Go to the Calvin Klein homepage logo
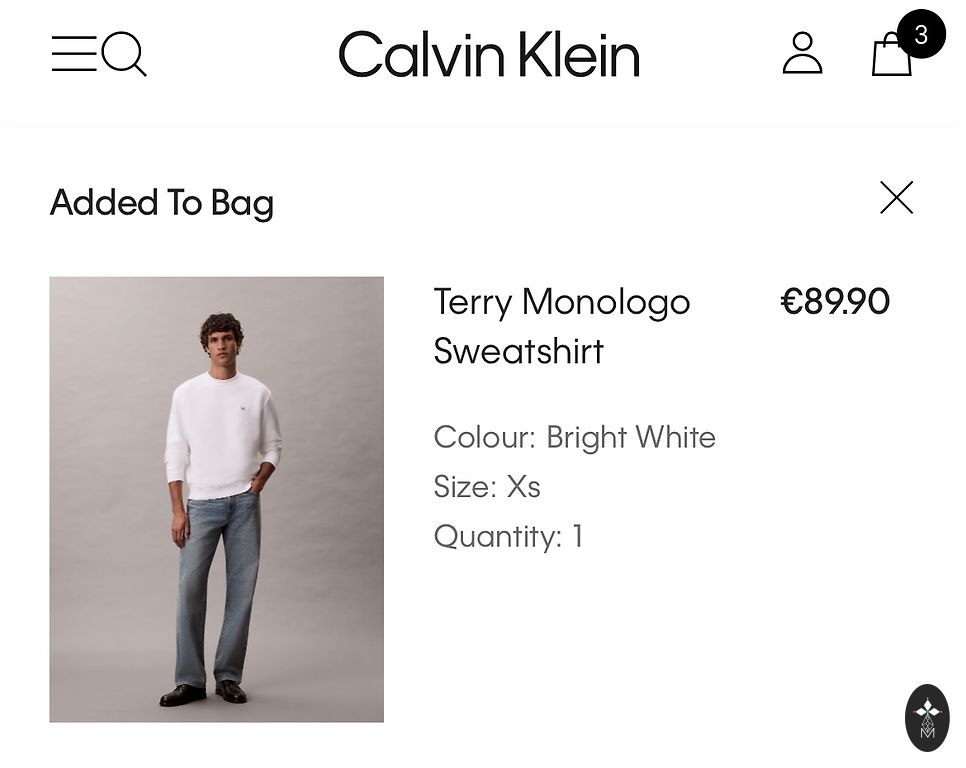The height and width of the screenshot is (768, 966). pyautogui.click(x=489, y=54)
